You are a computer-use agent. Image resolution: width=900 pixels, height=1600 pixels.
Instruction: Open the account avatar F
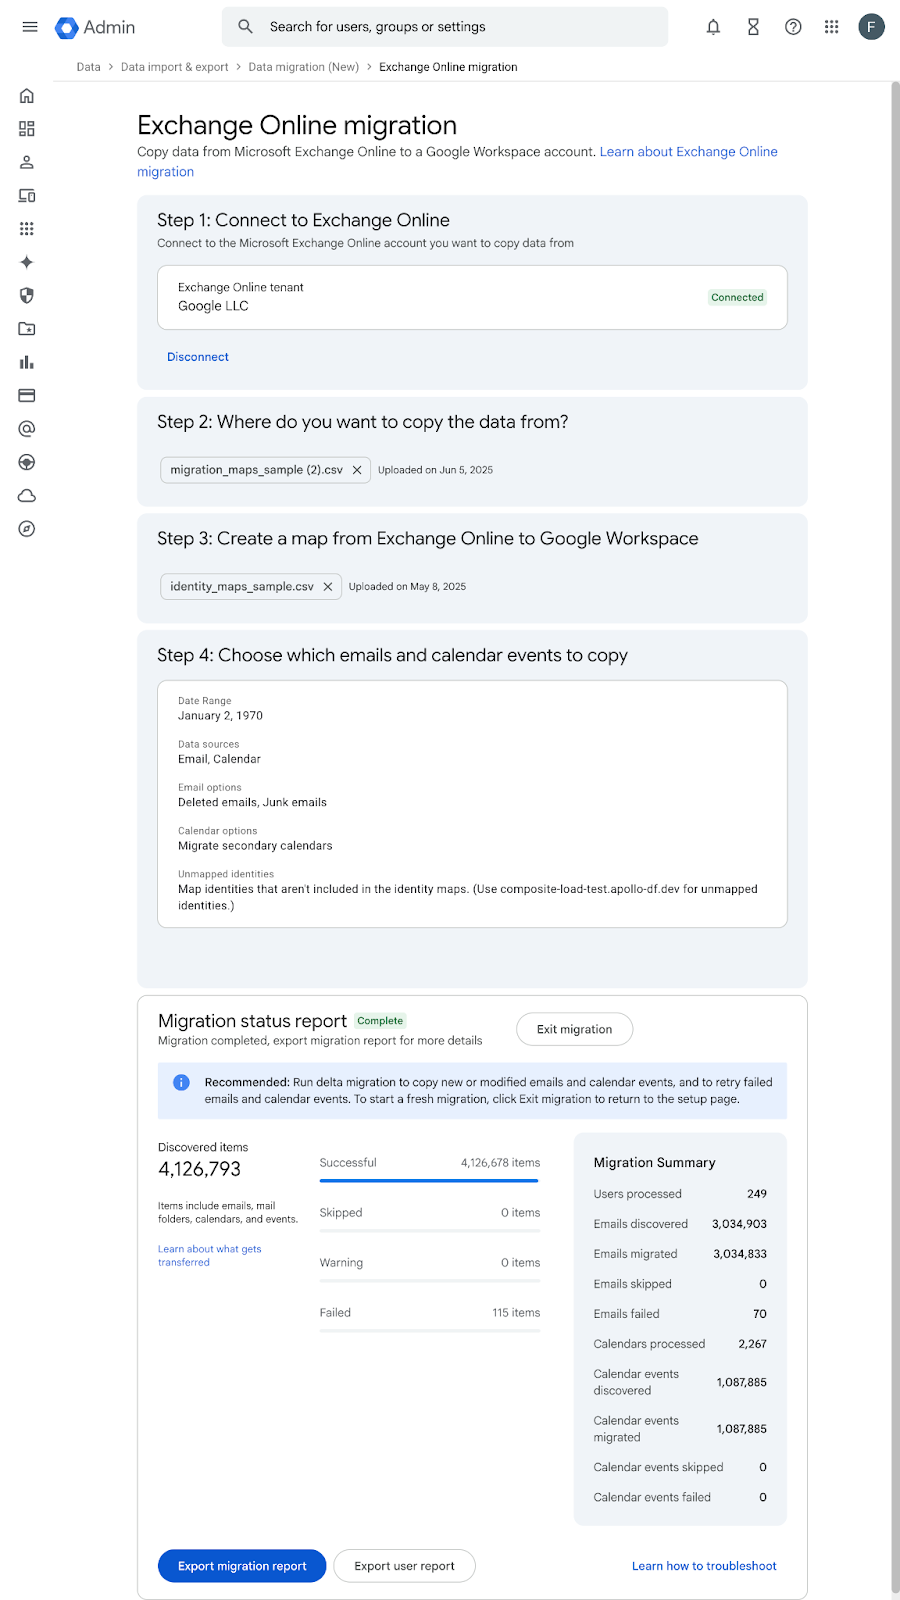(871, 27)
